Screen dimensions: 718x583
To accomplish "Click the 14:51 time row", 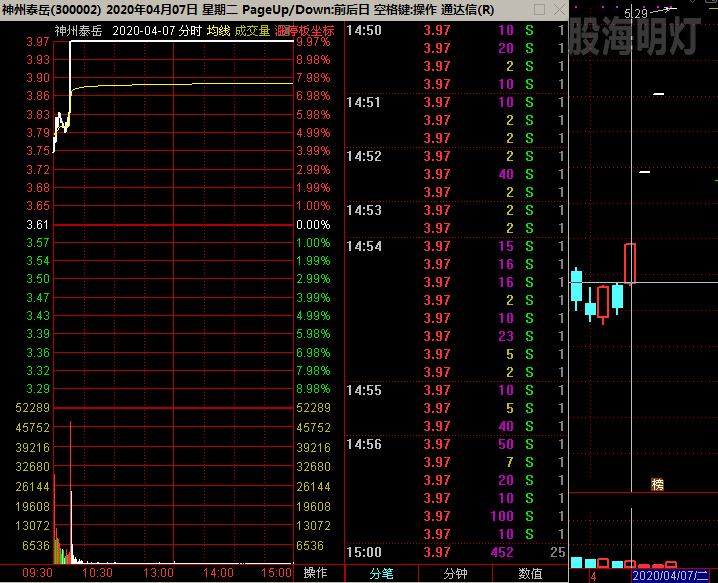I will coord(456,102).
